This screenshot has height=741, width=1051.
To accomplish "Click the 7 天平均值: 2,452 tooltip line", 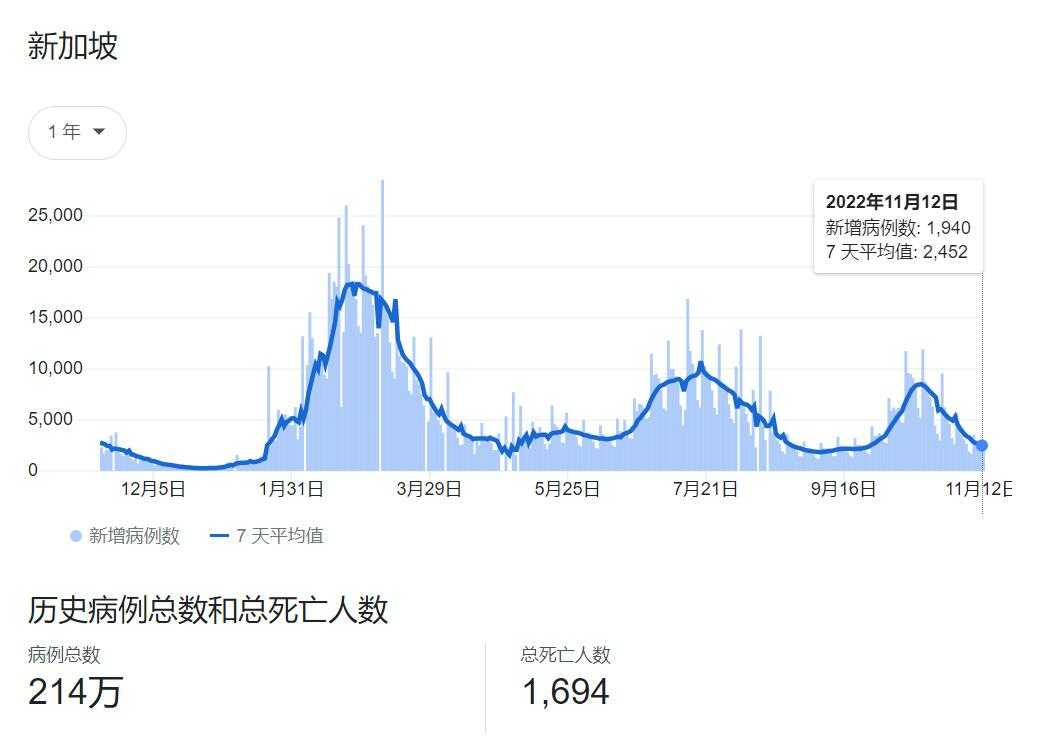I will point(896,252).
